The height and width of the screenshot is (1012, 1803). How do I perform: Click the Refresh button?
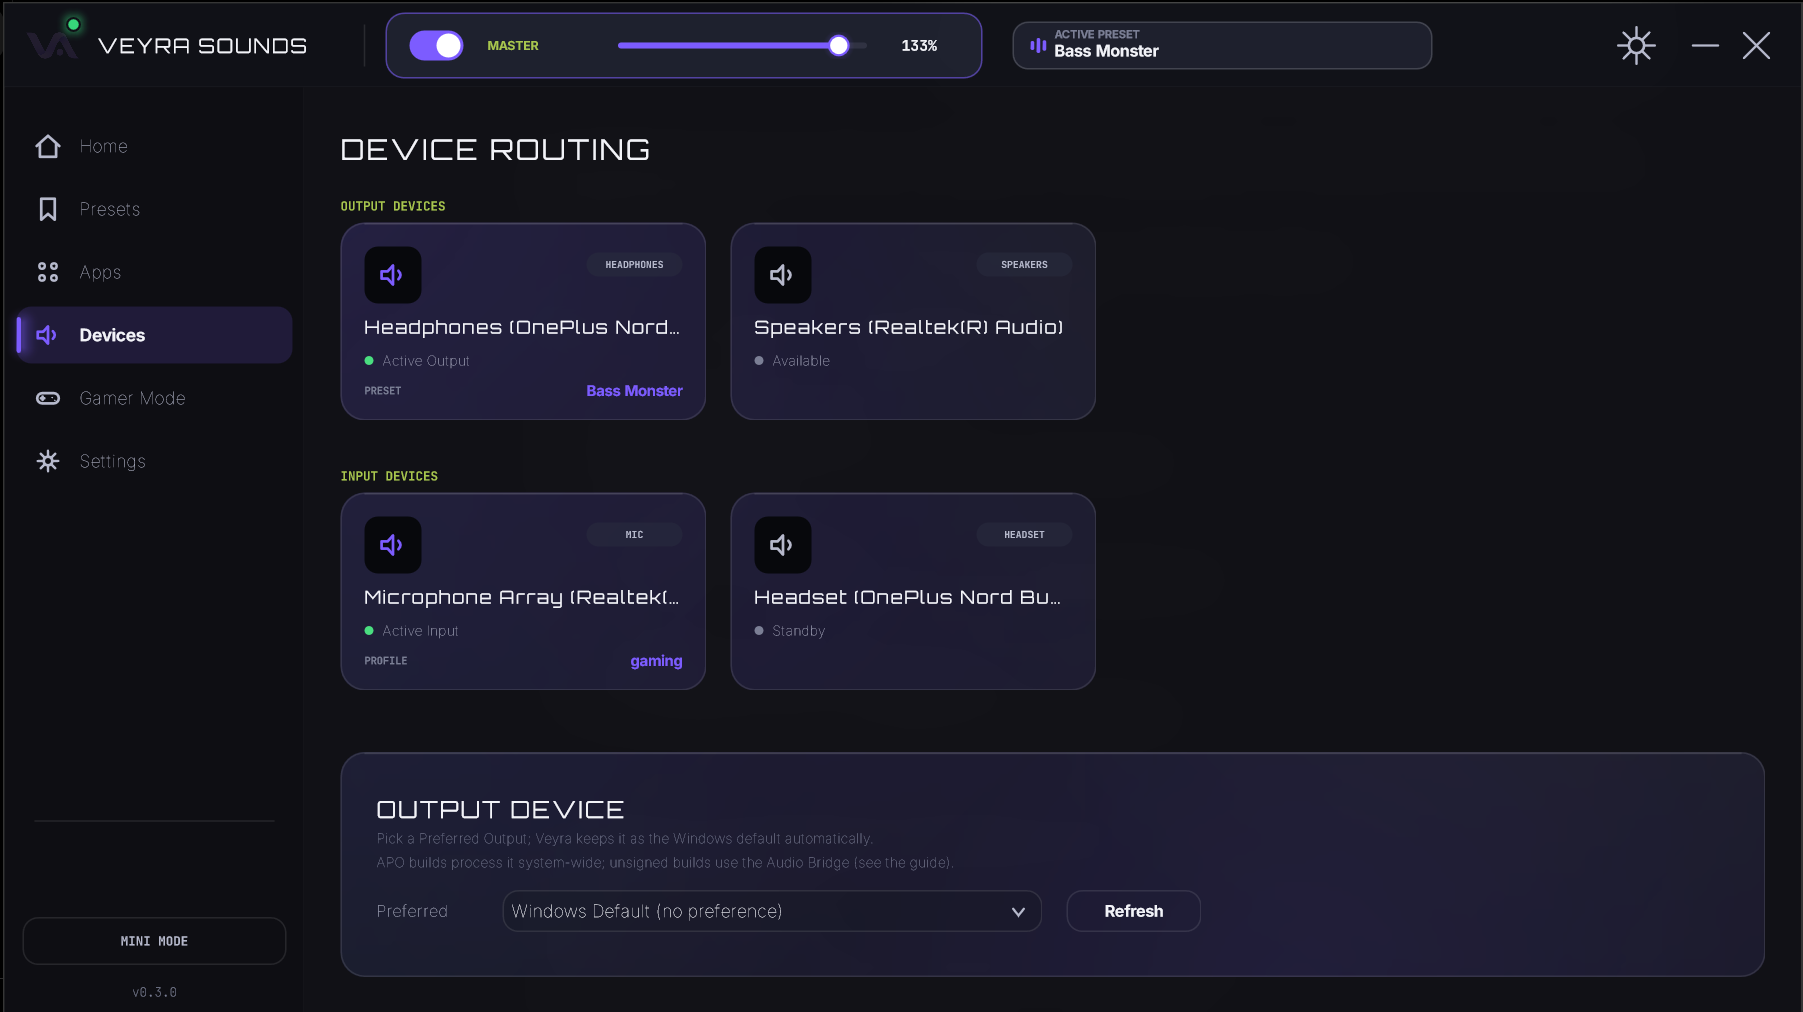1133,911
